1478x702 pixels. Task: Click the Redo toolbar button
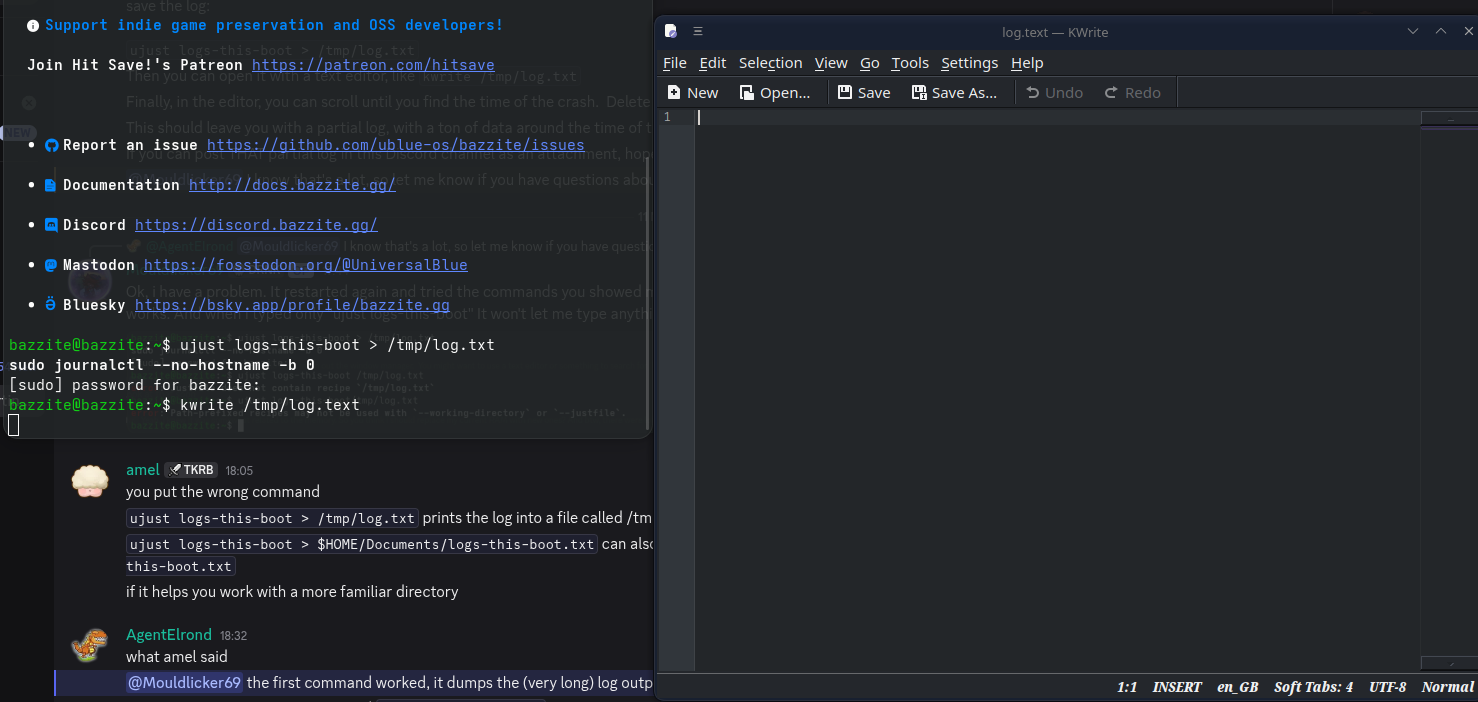point(1133,92)
